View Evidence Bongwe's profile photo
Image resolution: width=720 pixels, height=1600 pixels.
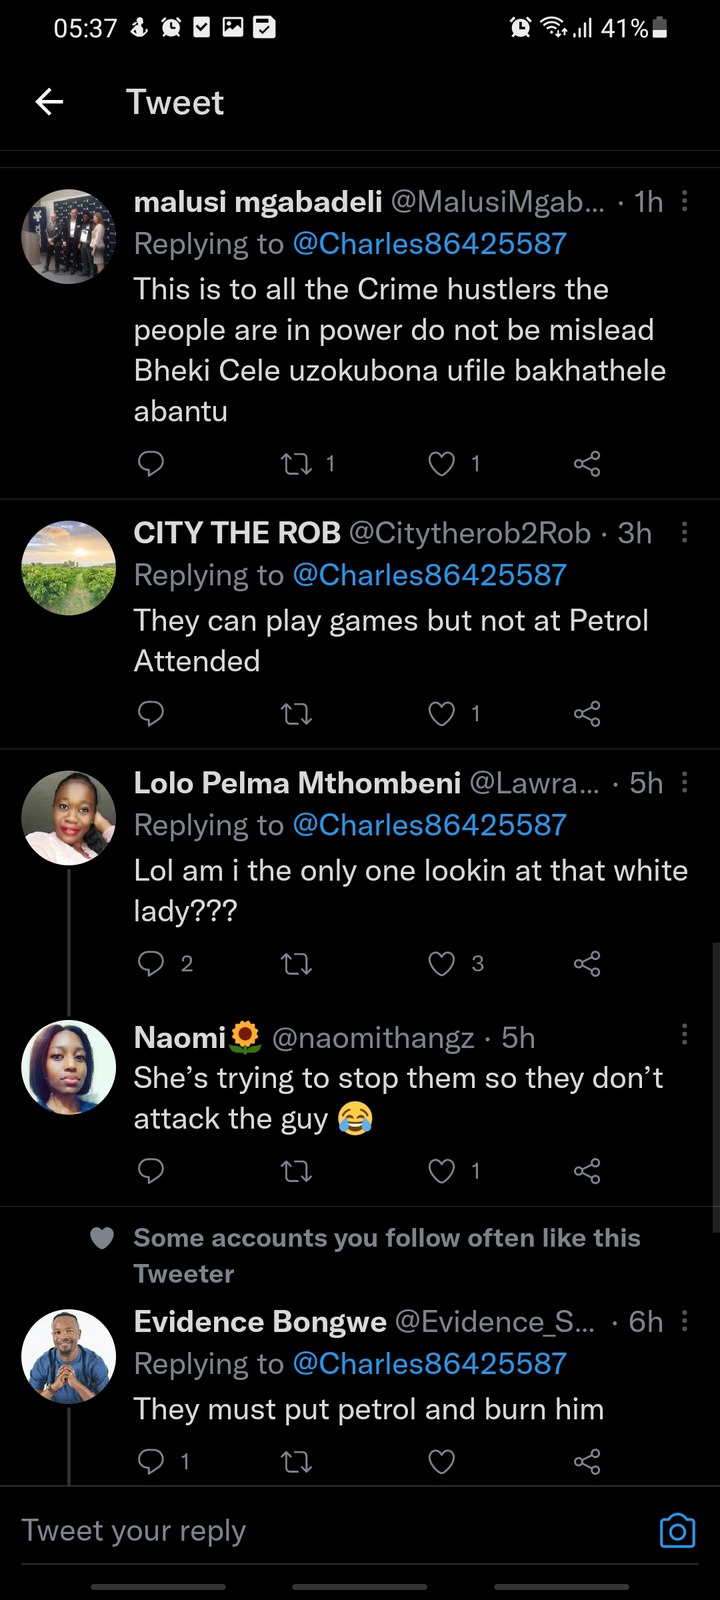(x=69, y=1356)
